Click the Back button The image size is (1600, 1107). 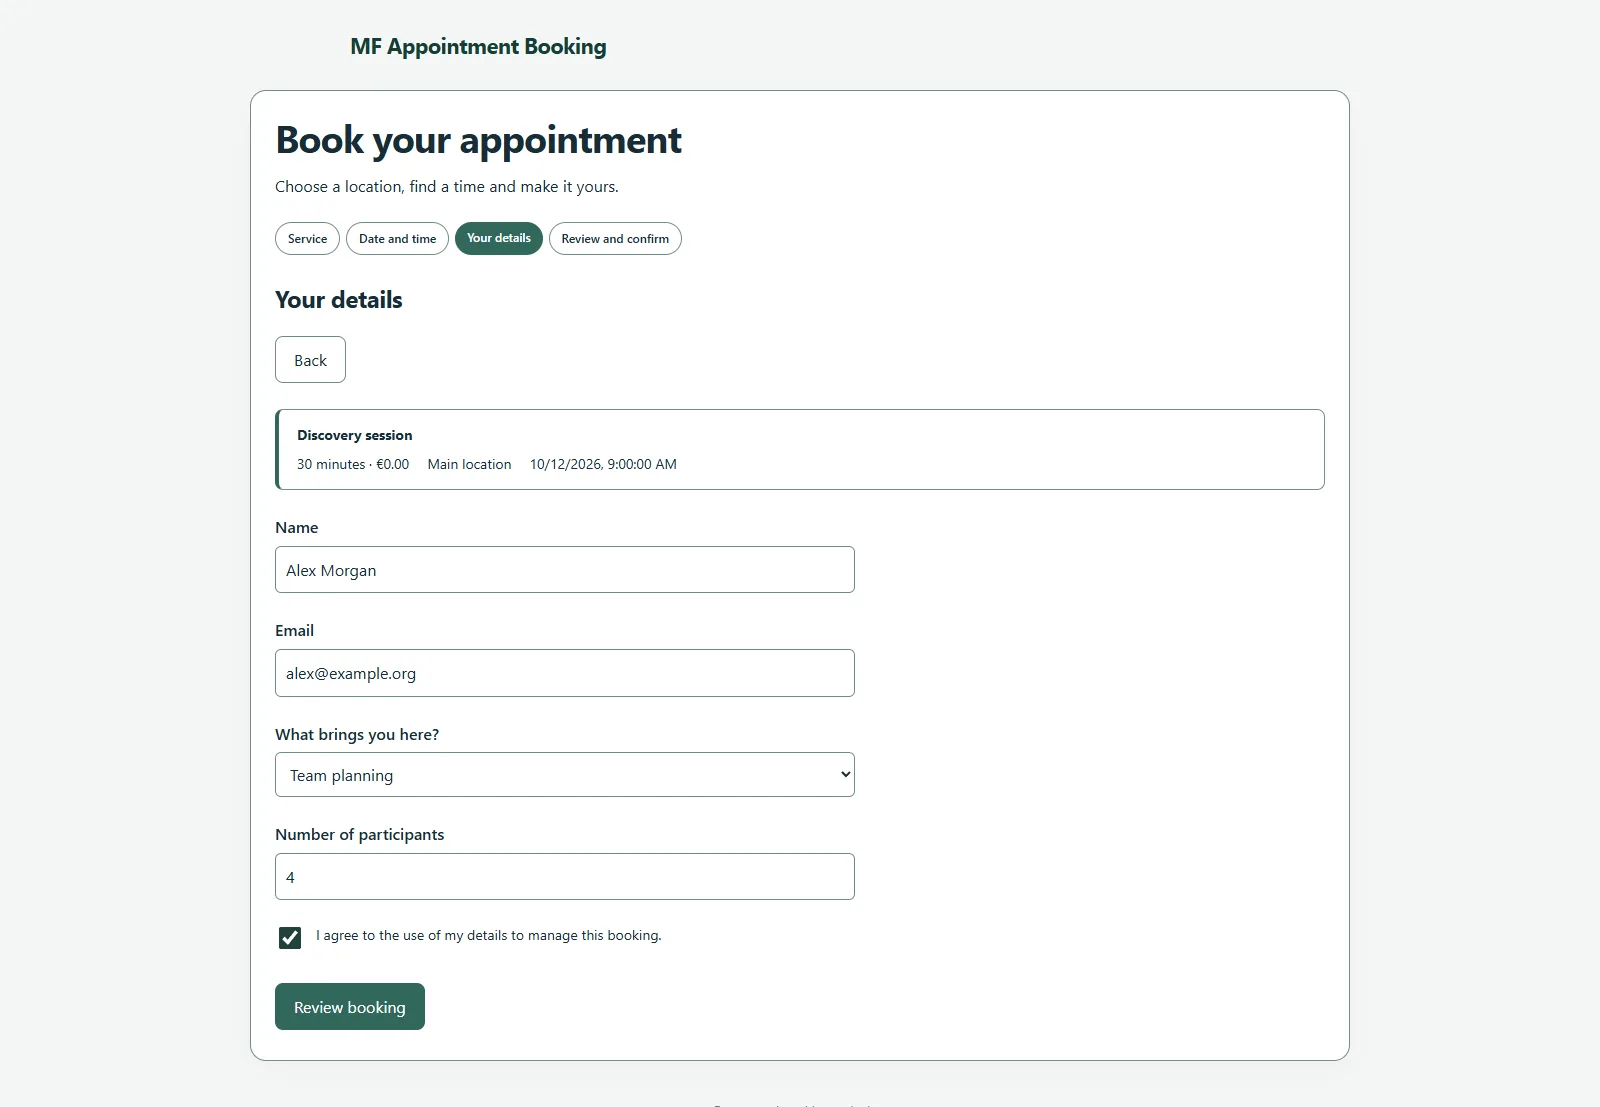310,359
